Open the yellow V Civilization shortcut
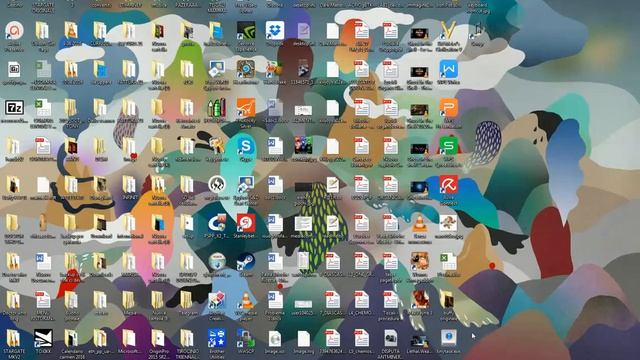This screenshot has height=360, width=640. click(448, 31)
